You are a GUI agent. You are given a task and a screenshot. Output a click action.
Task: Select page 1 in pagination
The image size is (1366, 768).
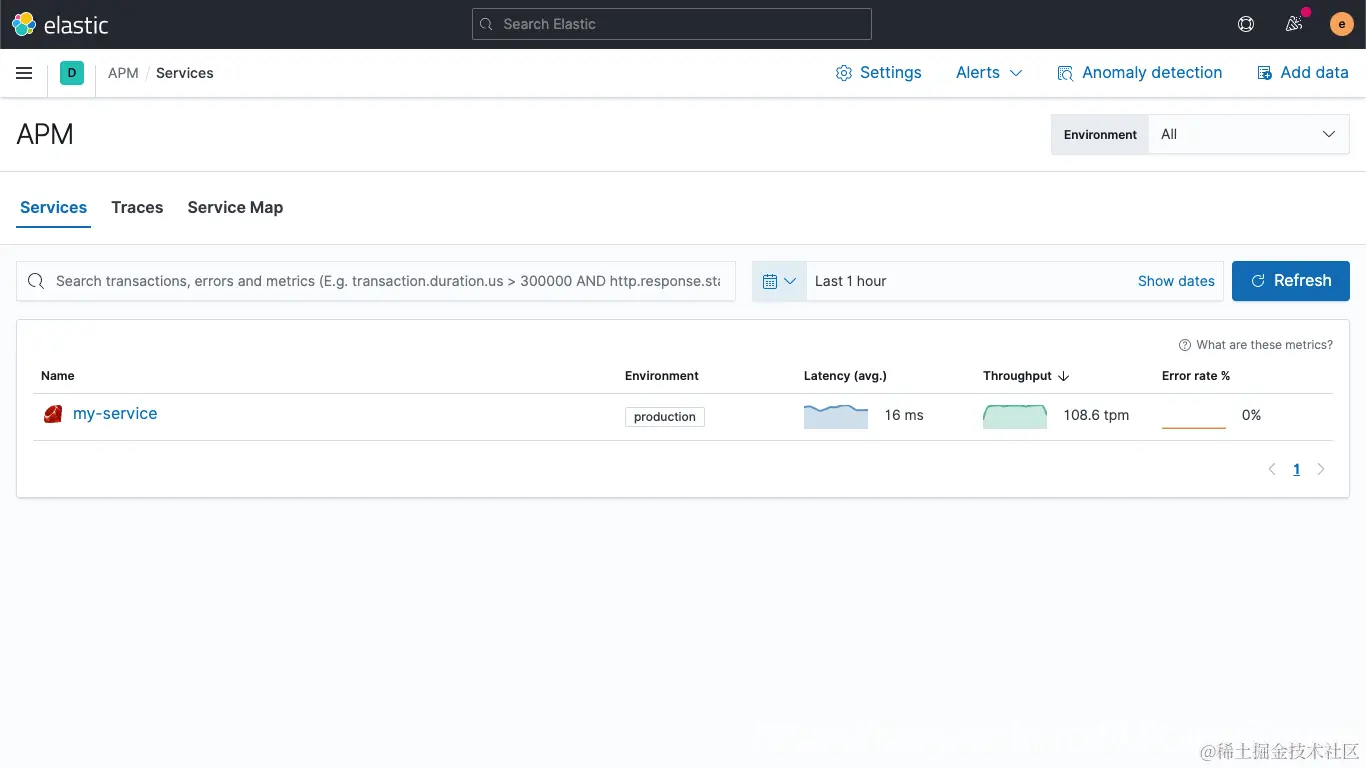pos(1297,469)
